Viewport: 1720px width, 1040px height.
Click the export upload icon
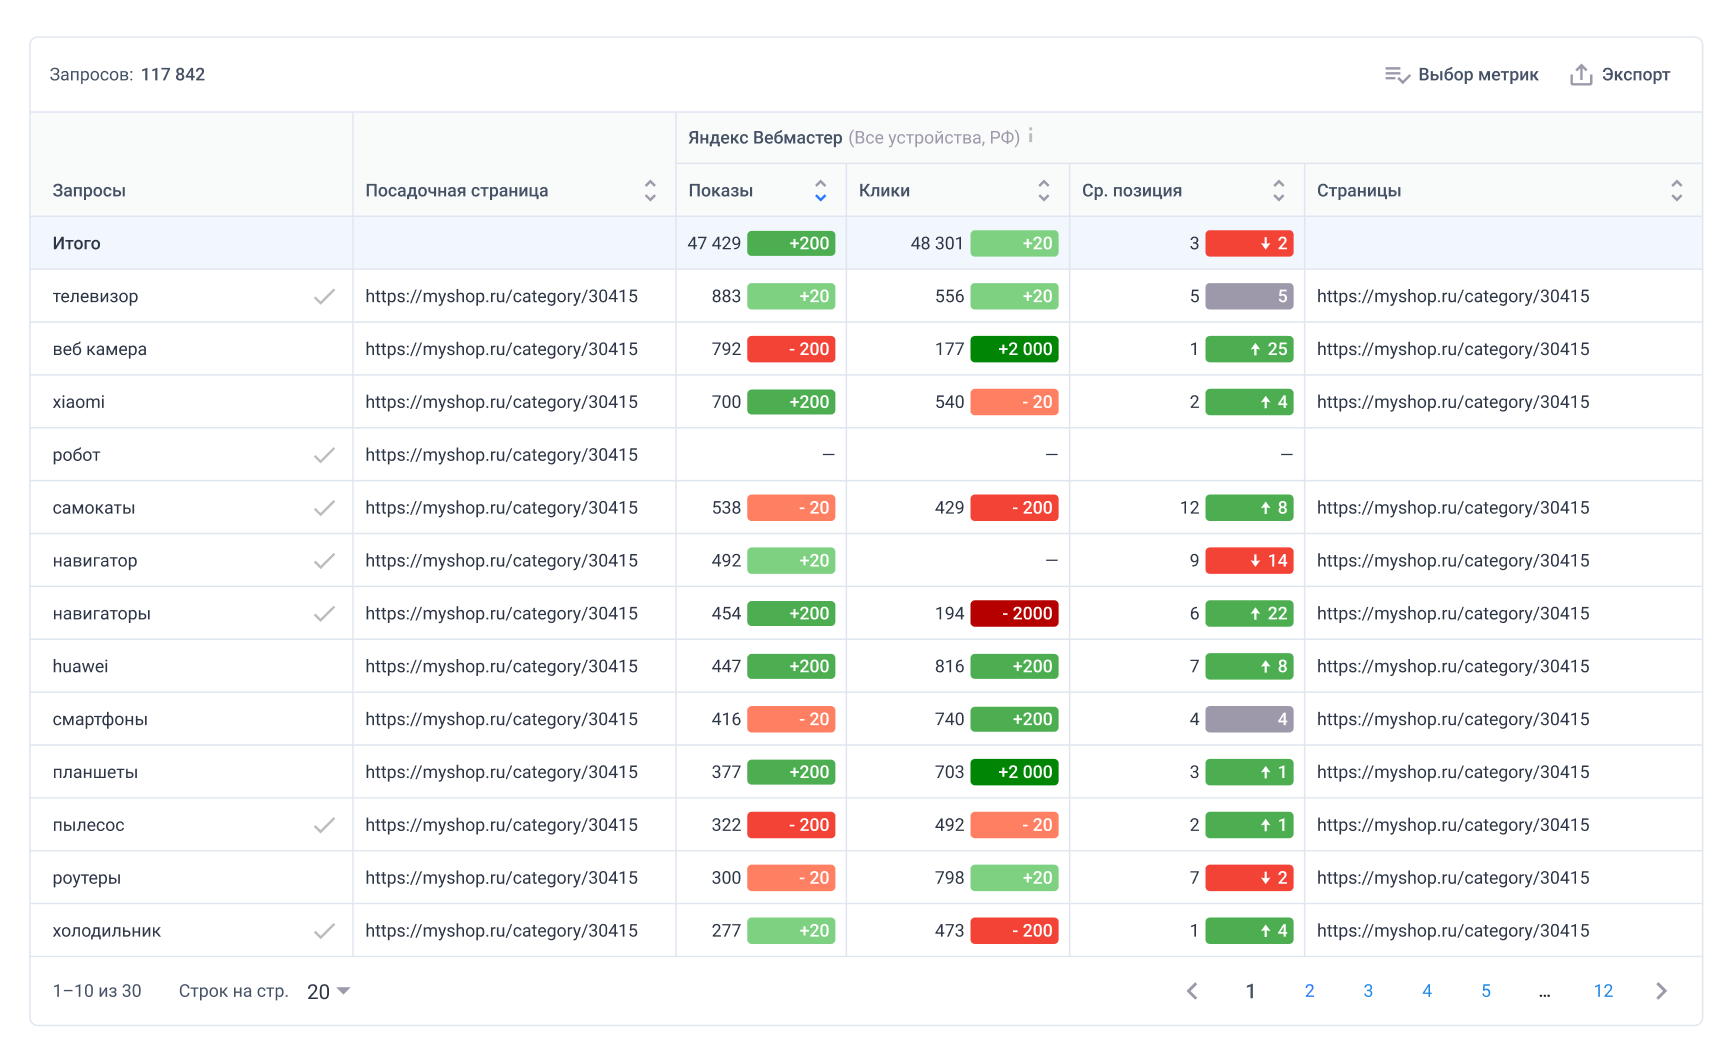[x=1580, y=75]
